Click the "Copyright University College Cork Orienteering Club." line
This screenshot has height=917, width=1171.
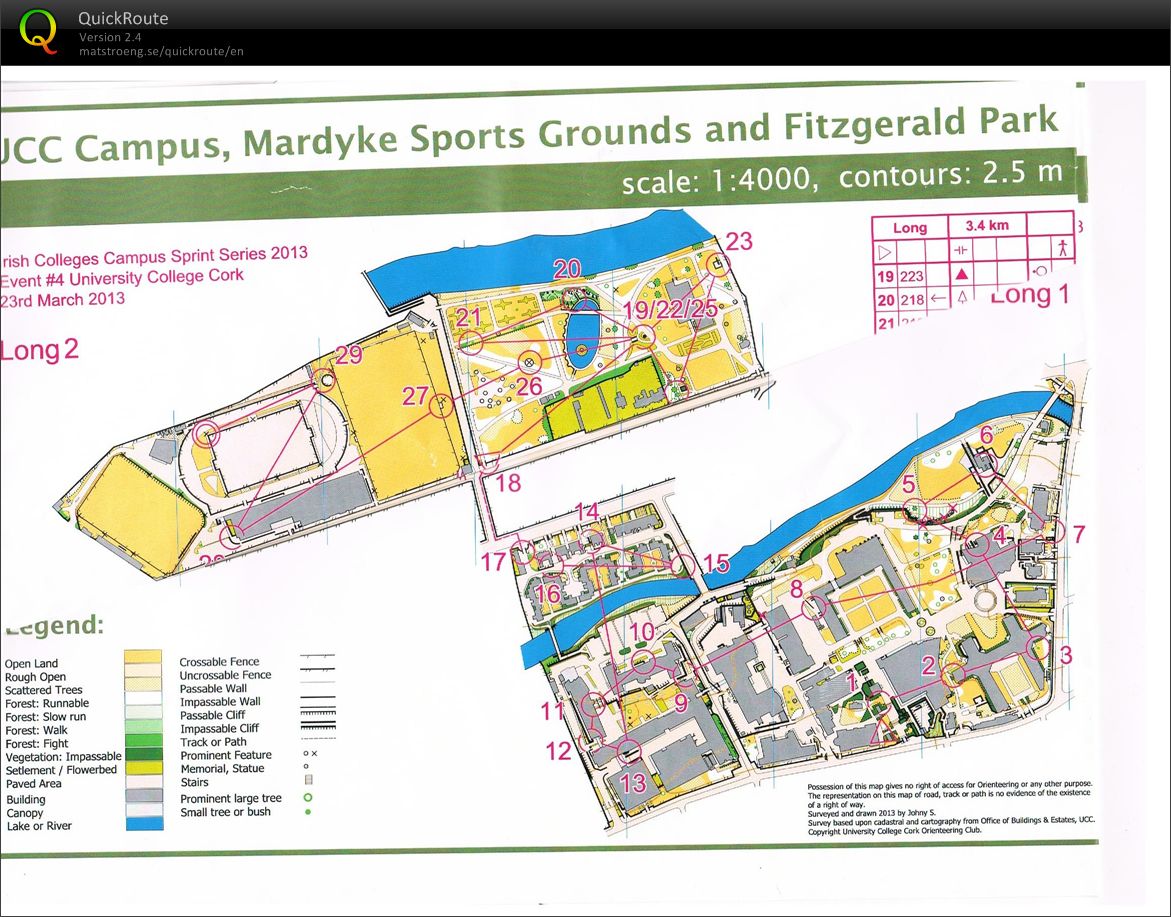pos(895,830)
